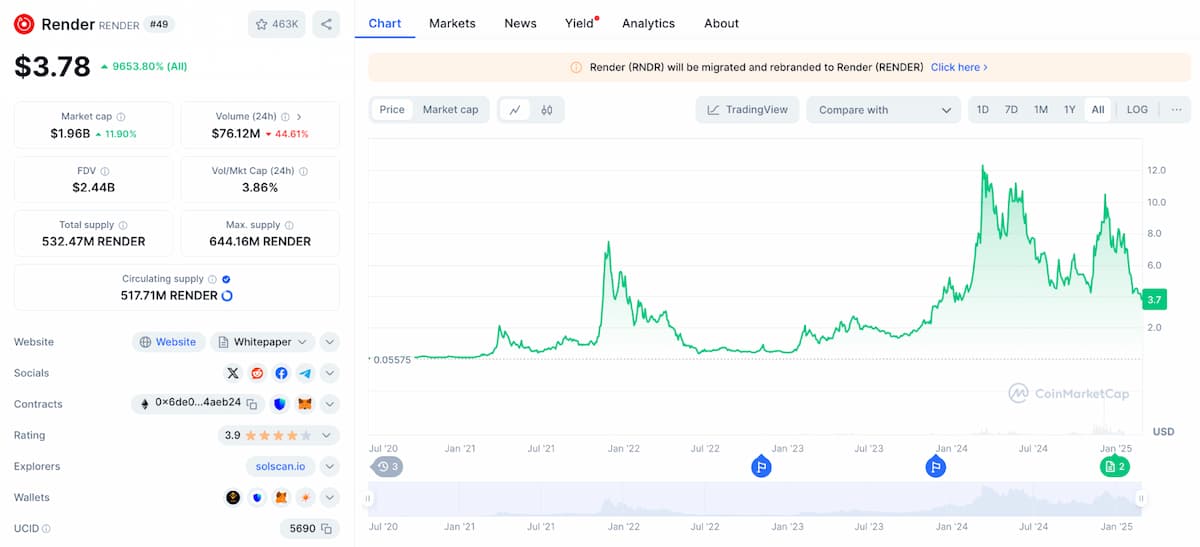Click the left handle of the range slider
Image resolution: width=1200 pixels, height=547 pixels.
click(x=368, y=498)
